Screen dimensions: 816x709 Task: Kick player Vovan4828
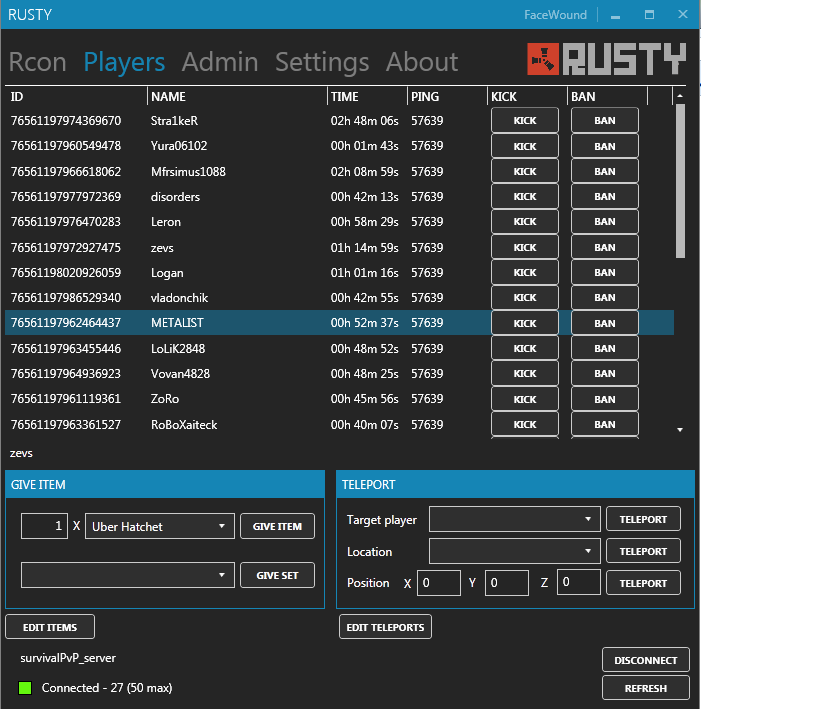pos(525,373)
